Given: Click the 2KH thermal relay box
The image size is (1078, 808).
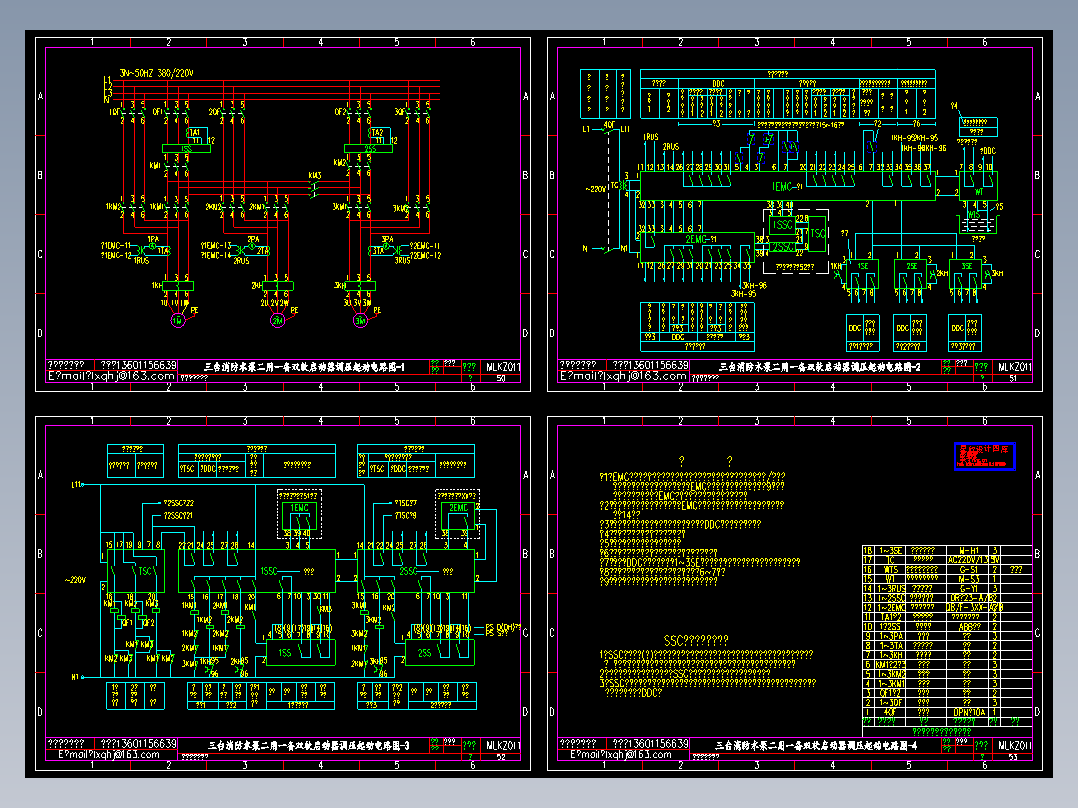Looking at the screenshot, I should [x=278, y=286].
